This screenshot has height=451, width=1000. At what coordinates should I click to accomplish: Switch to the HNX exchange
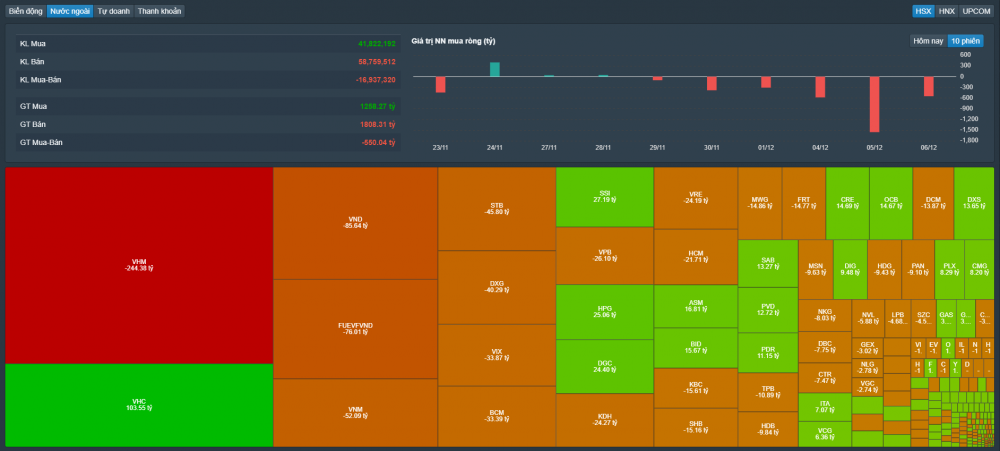coord(946,11)
